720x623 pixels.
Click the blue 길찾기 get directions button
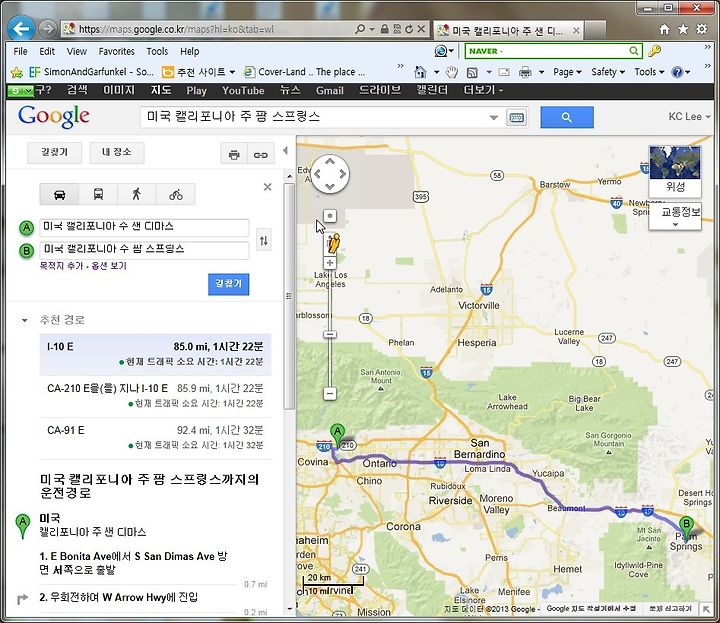[x=228, y=284]
